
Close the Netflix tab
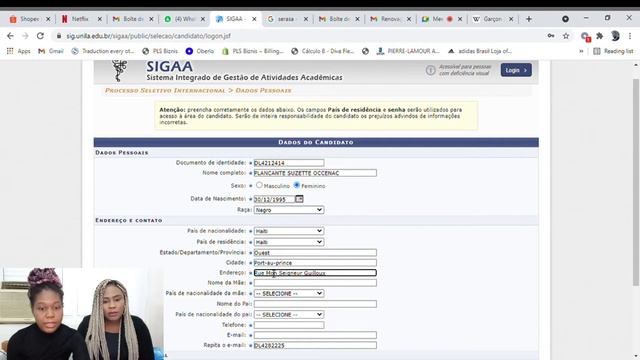point(100,19)
